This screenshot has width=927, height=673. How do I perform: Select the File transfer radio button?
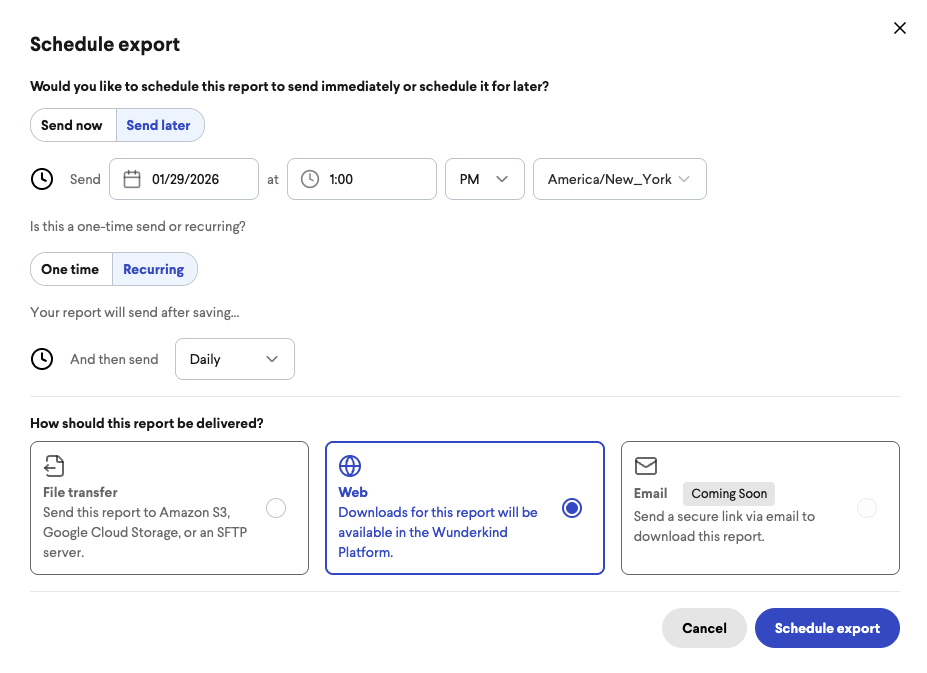[276, 508]
